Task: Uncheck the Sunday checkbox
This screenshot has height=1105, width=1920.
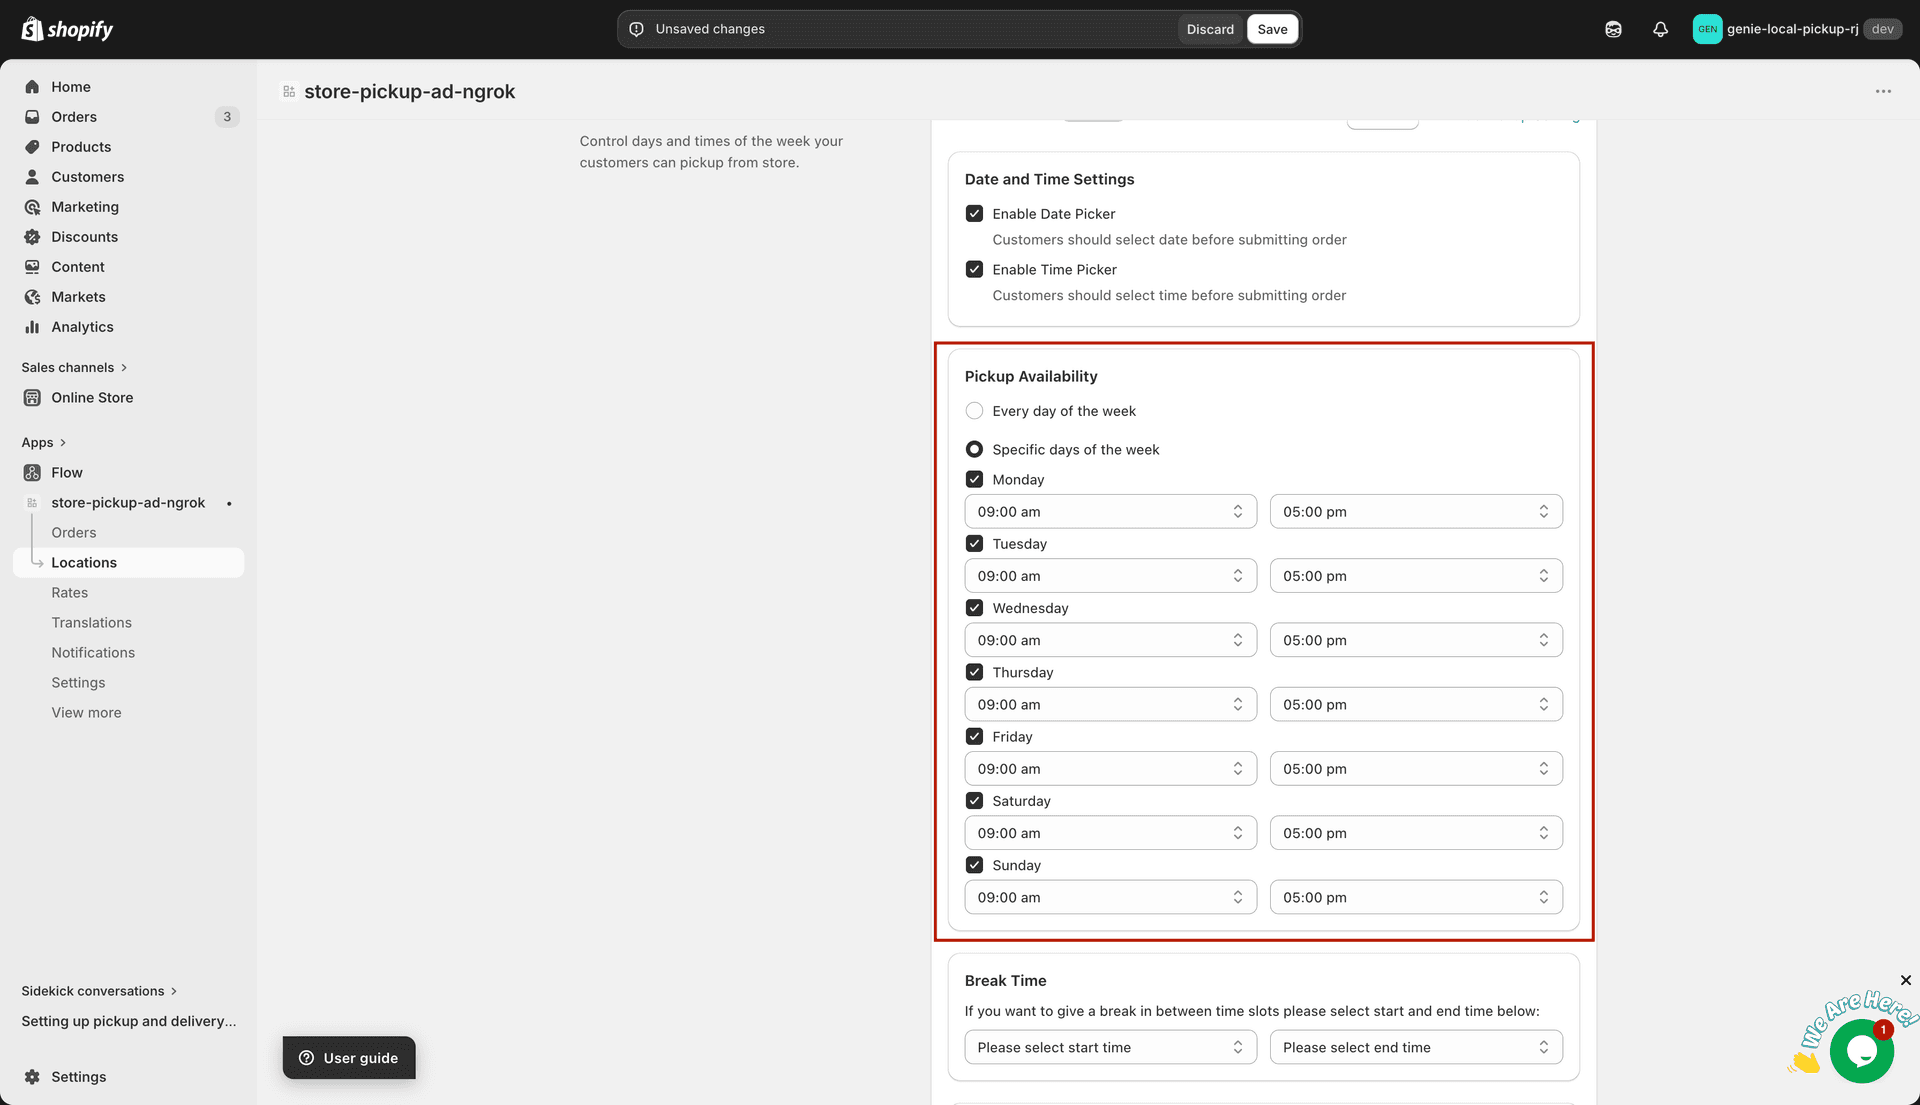Action: (x=974, y=865)
